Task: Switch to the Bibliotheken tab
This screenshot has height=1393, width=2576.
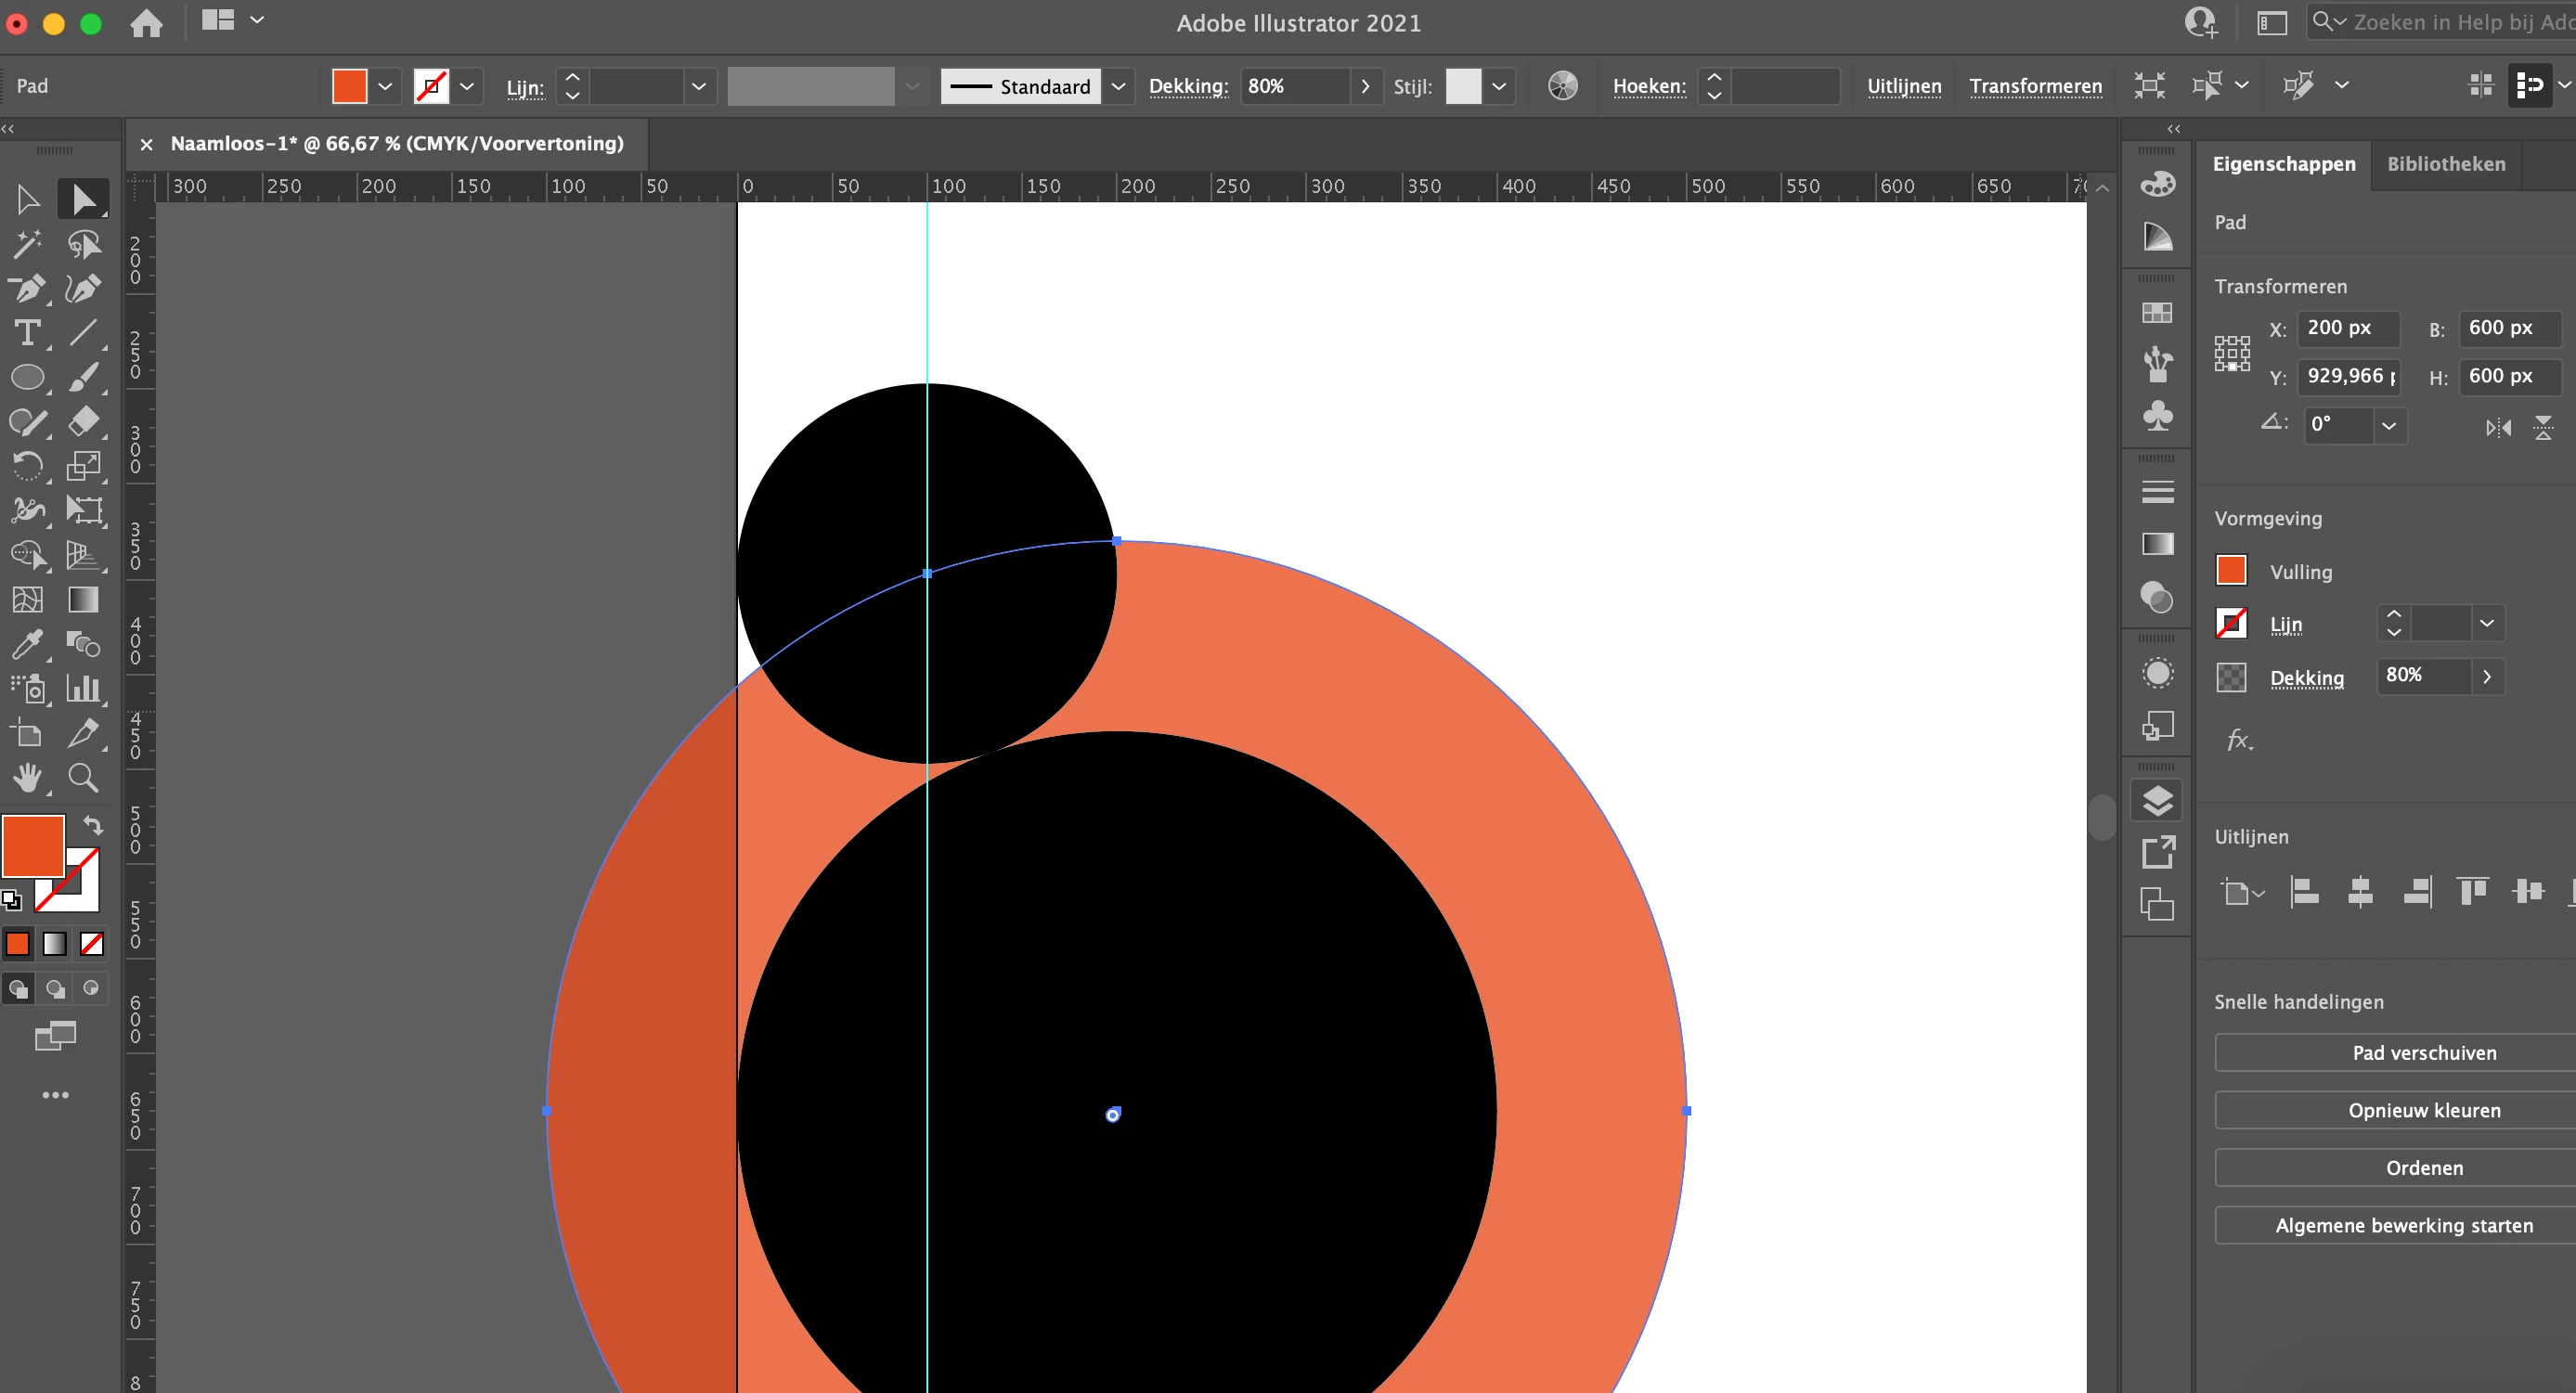Action: coord(2445,164)
